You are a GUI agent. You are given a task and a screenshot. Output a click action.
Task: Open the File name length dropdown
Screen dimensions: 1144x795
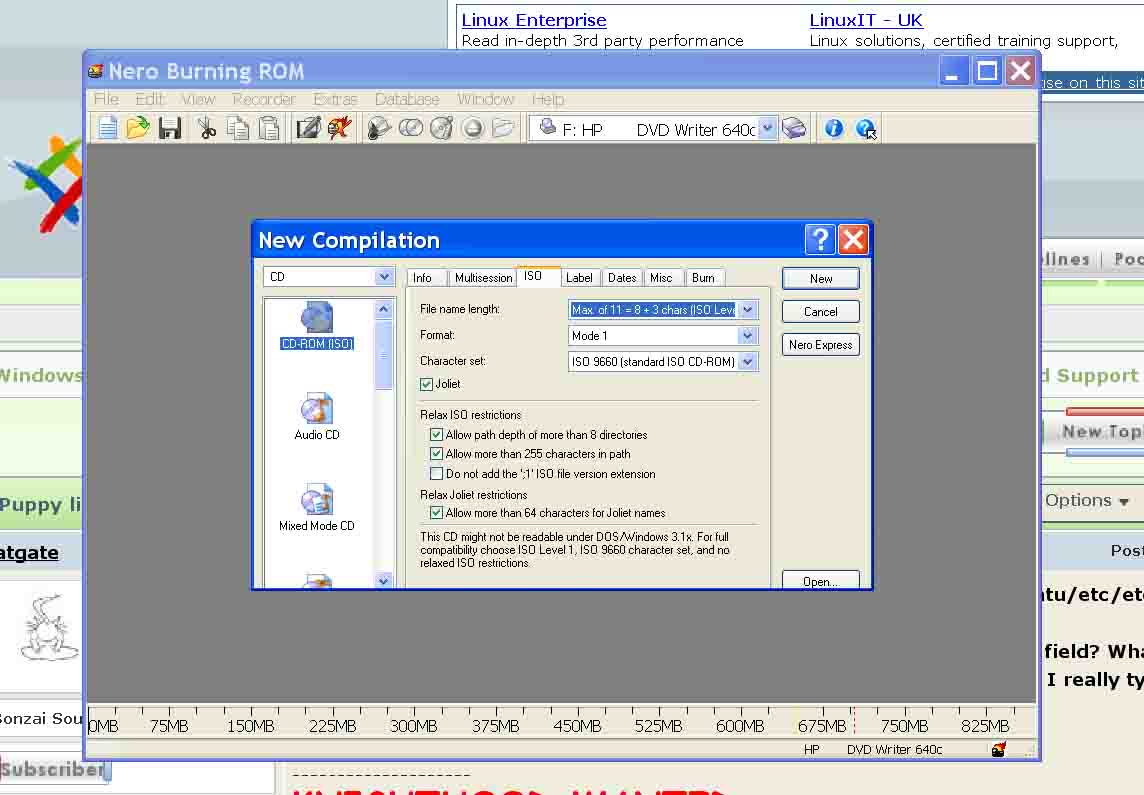click(x=747, y=310)
